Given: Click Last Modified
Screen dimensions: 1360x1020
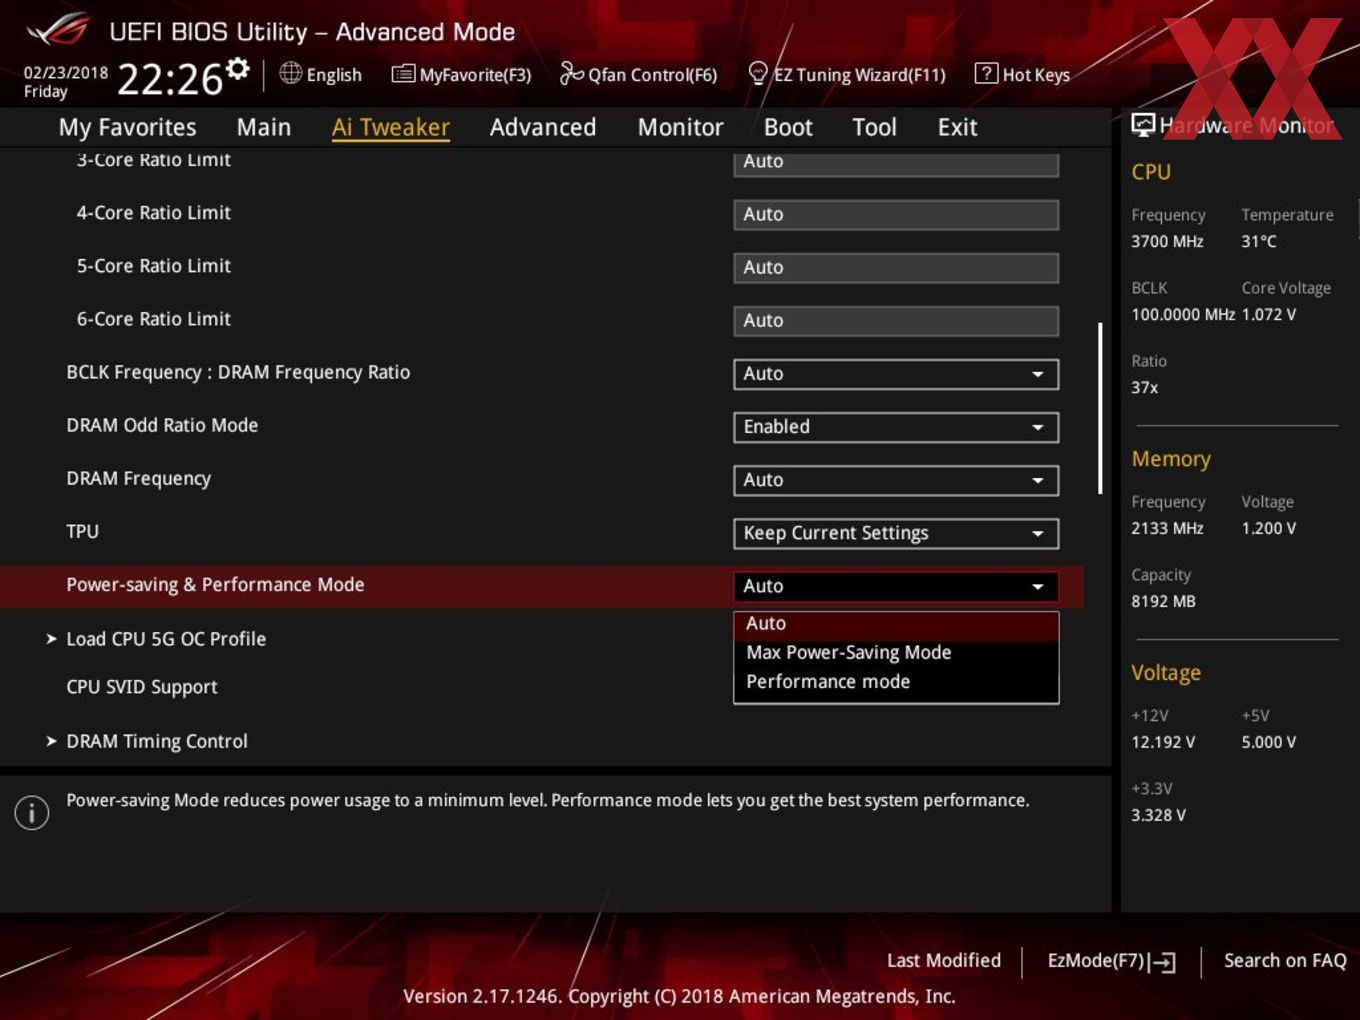Looking at the screenshot, I should [x=943, y=960].
